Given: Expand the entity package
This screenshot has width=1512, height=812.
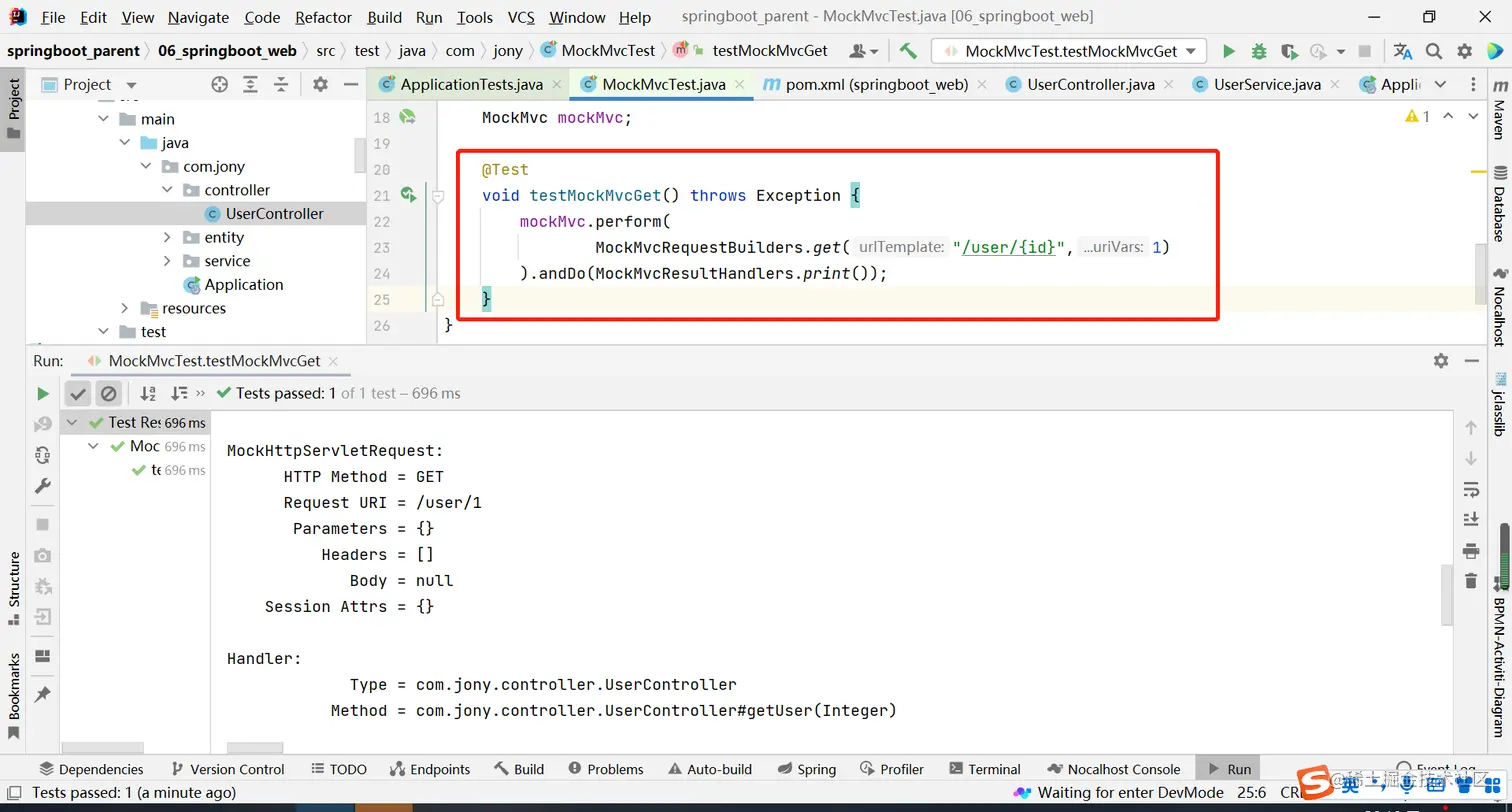Looking at the screenshot, I should [x=167, y=237].
